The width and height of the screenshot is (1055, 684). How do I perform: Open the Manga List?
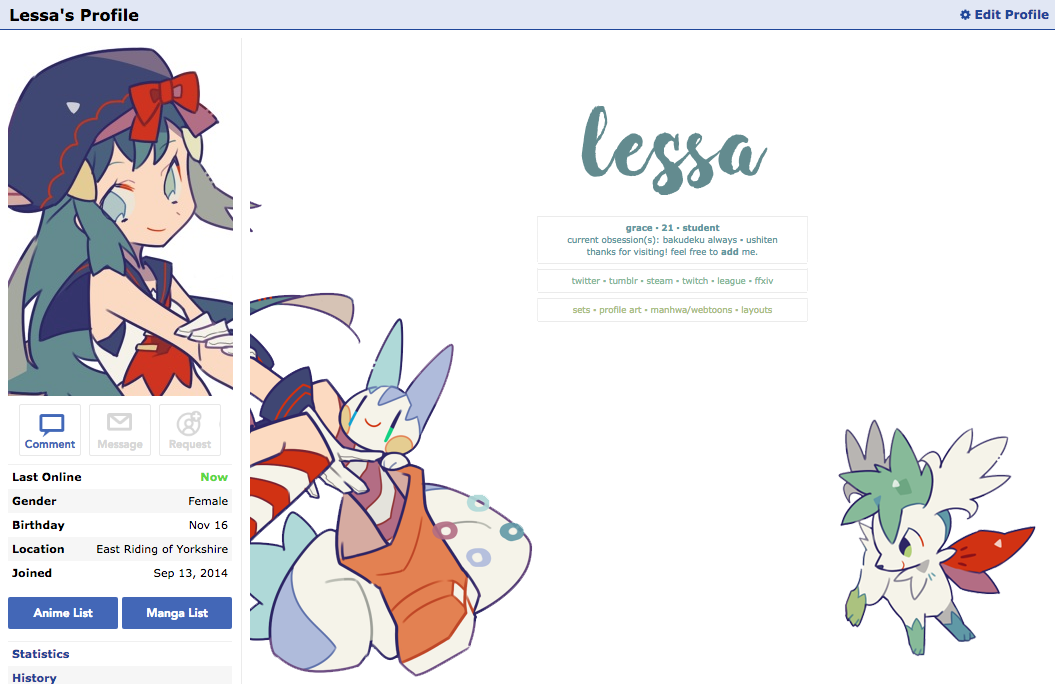177,613
